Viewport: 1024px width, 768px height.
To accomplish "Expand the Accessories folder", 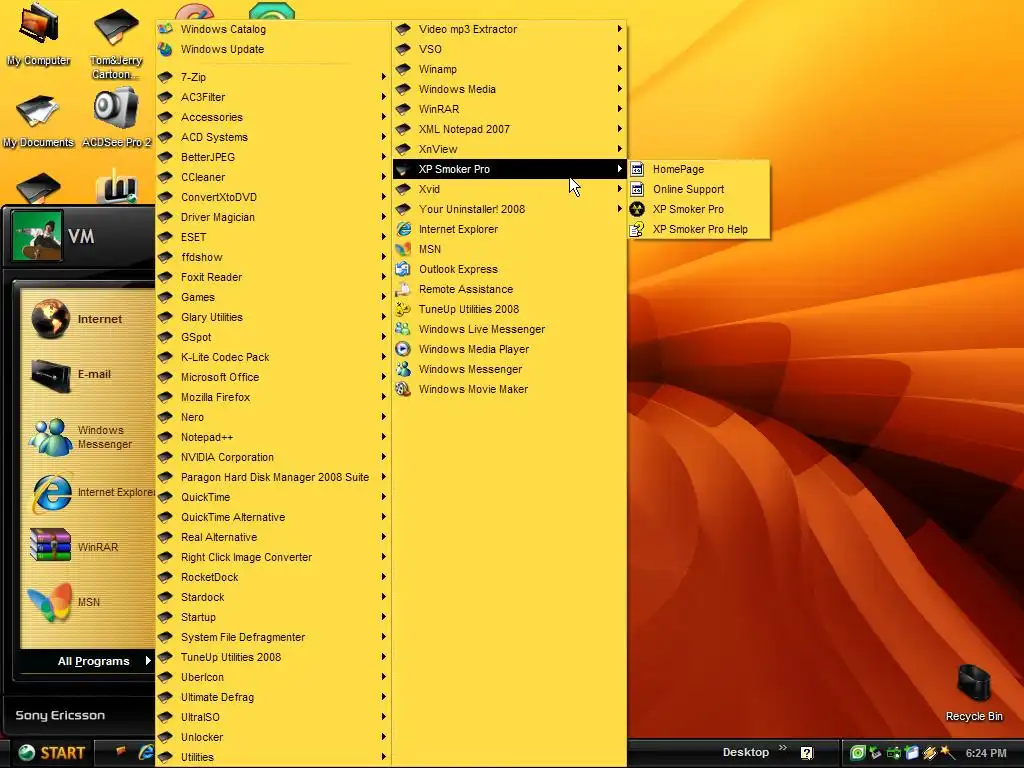I will tap(273, 117).
